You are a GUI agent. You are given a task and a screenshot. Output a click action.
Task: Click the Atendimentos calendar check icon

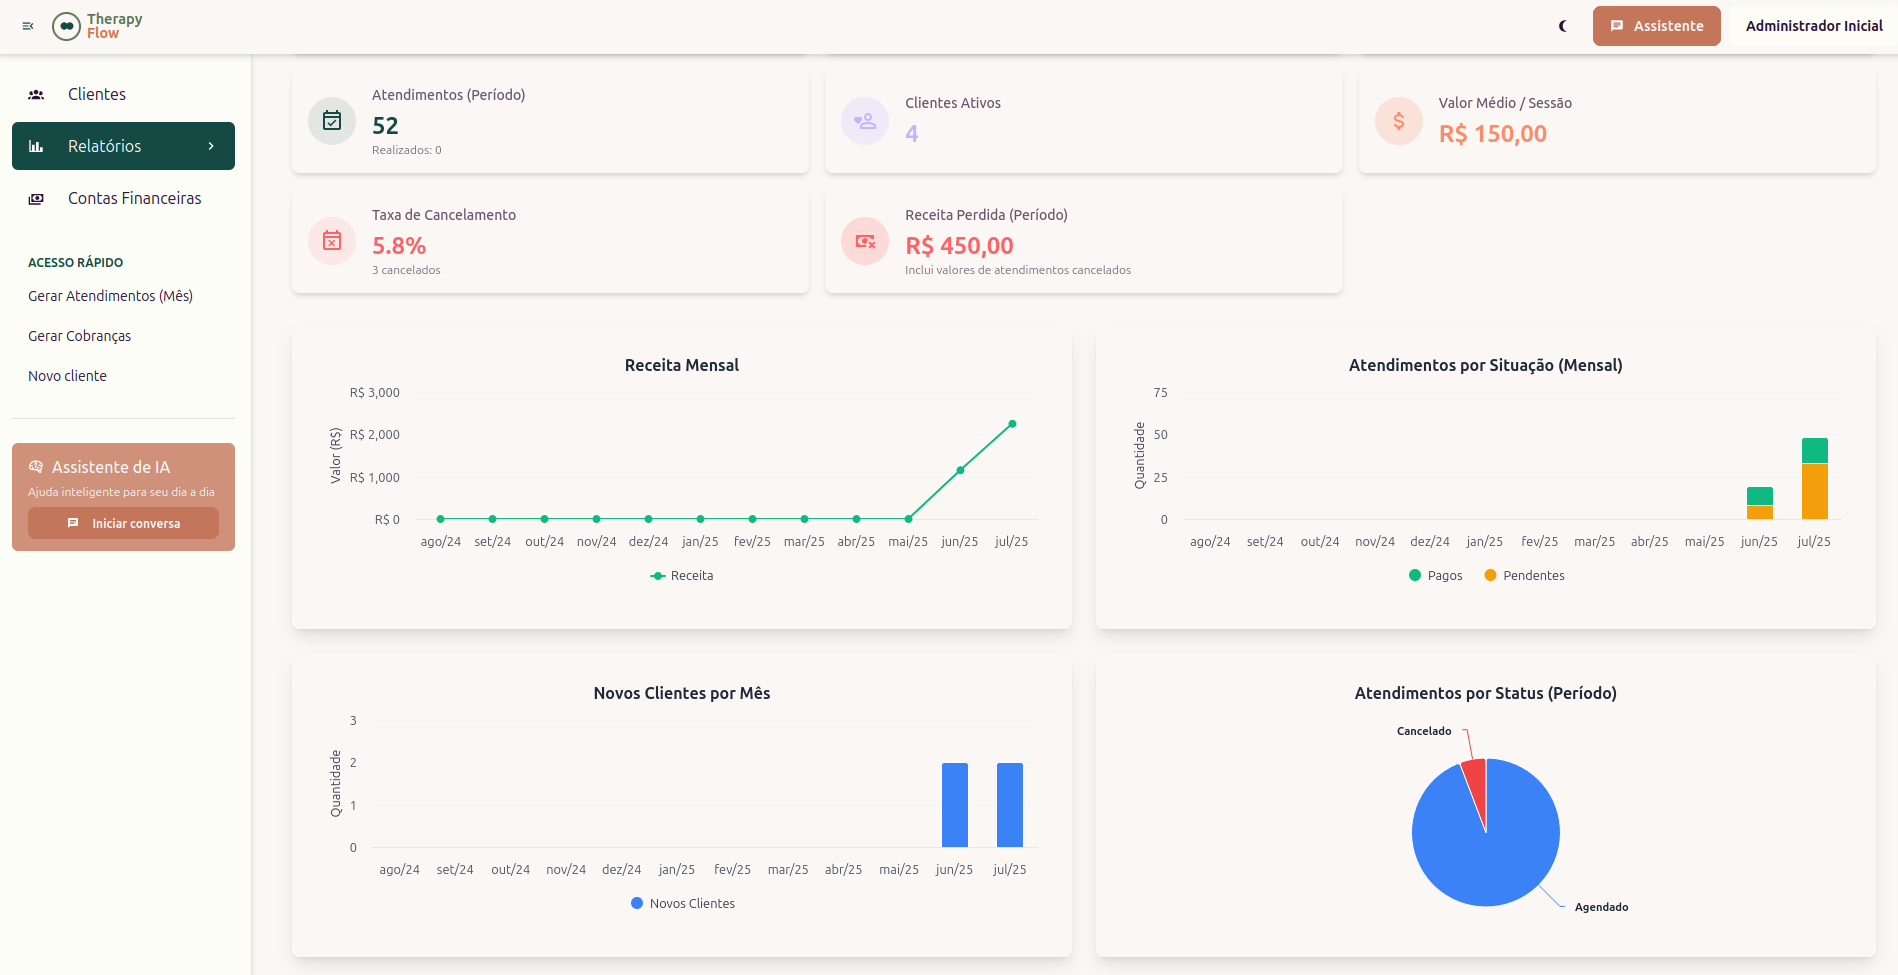tap(332, 121)
